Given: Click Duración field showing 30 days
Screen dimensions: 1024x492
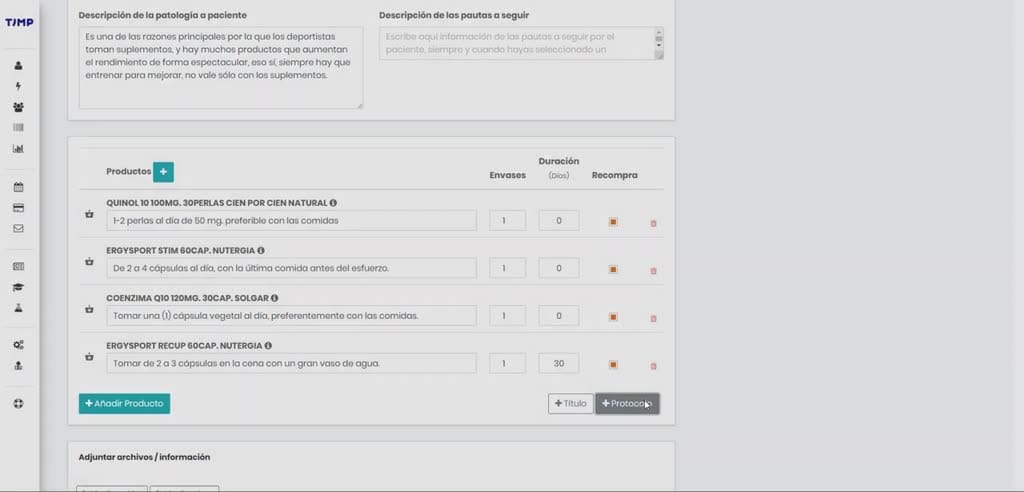Looking at the screenshot, I should (x=559, y=363).
